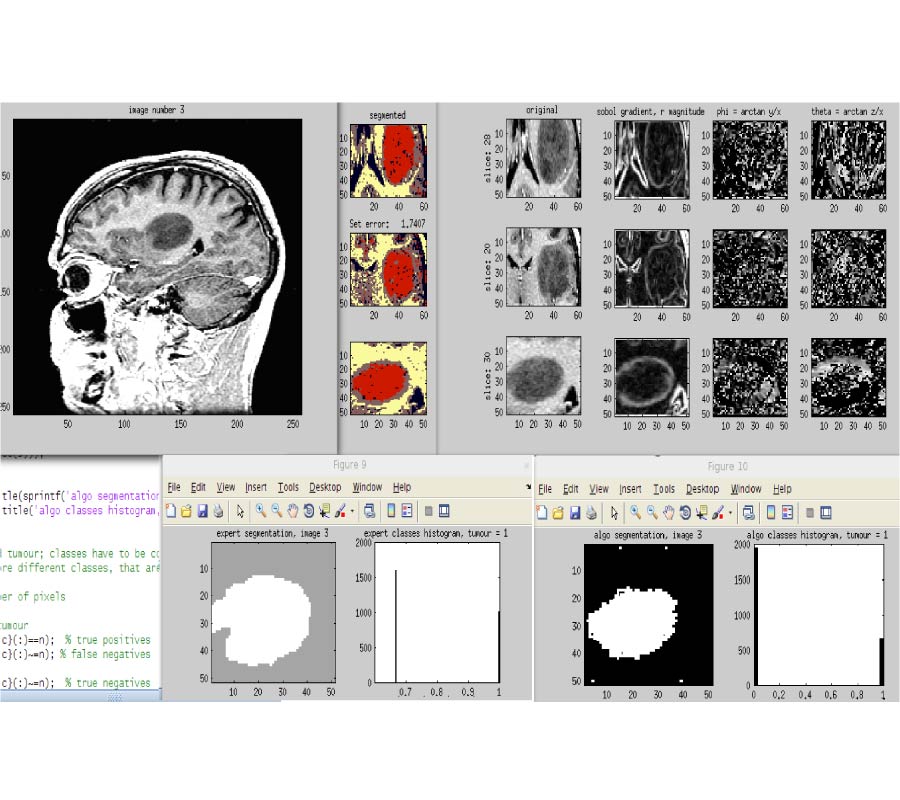The height and width of the screenshot is (800, 900).
Task: Toggle Edit Plot arrow in Figure 9
Action: (x=240, y=511)
